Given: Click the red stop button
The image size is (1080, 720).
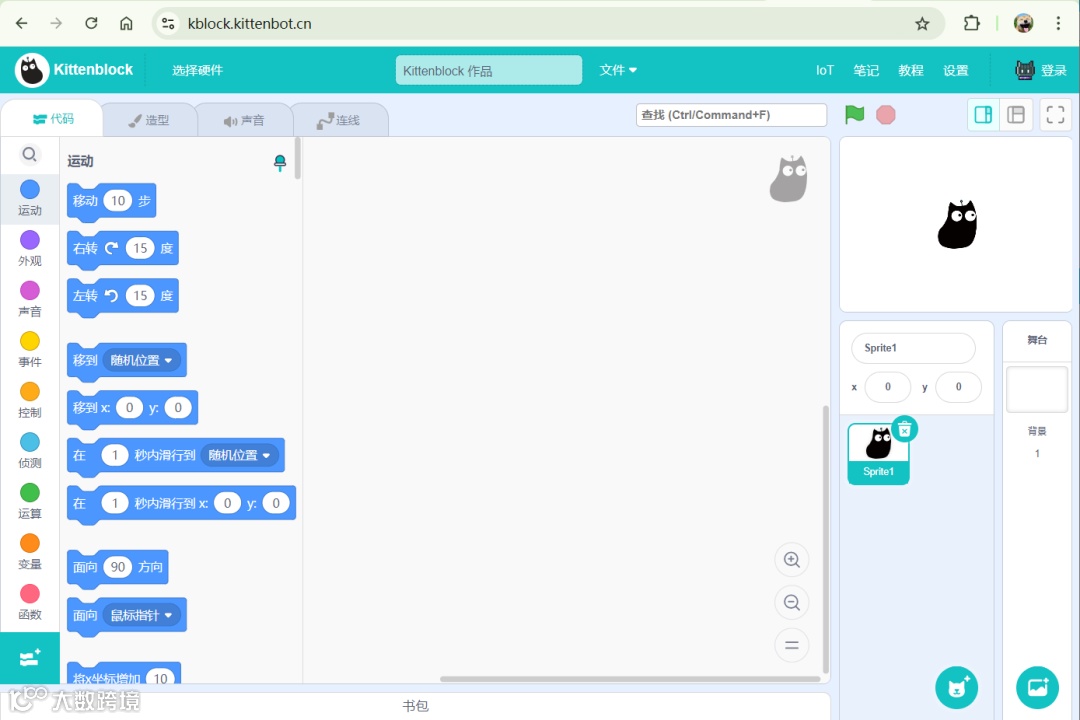Looking at the screenshot, I should 886,114.
